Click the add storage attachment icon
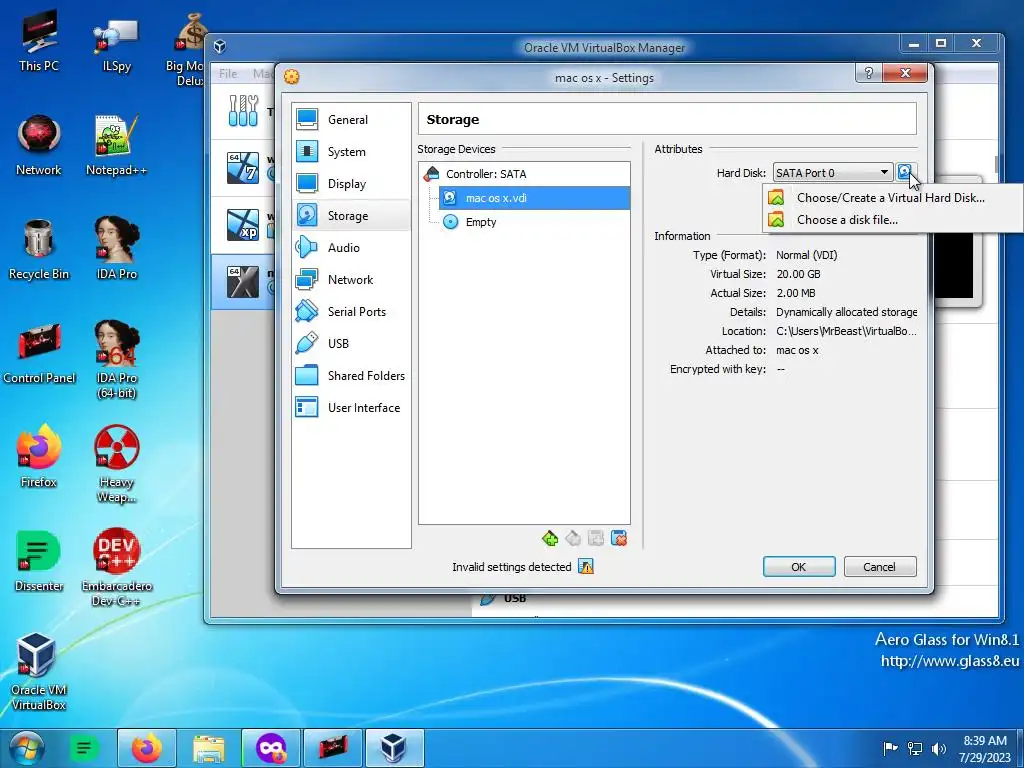The image size is (1024, 768). coord(596,538)
